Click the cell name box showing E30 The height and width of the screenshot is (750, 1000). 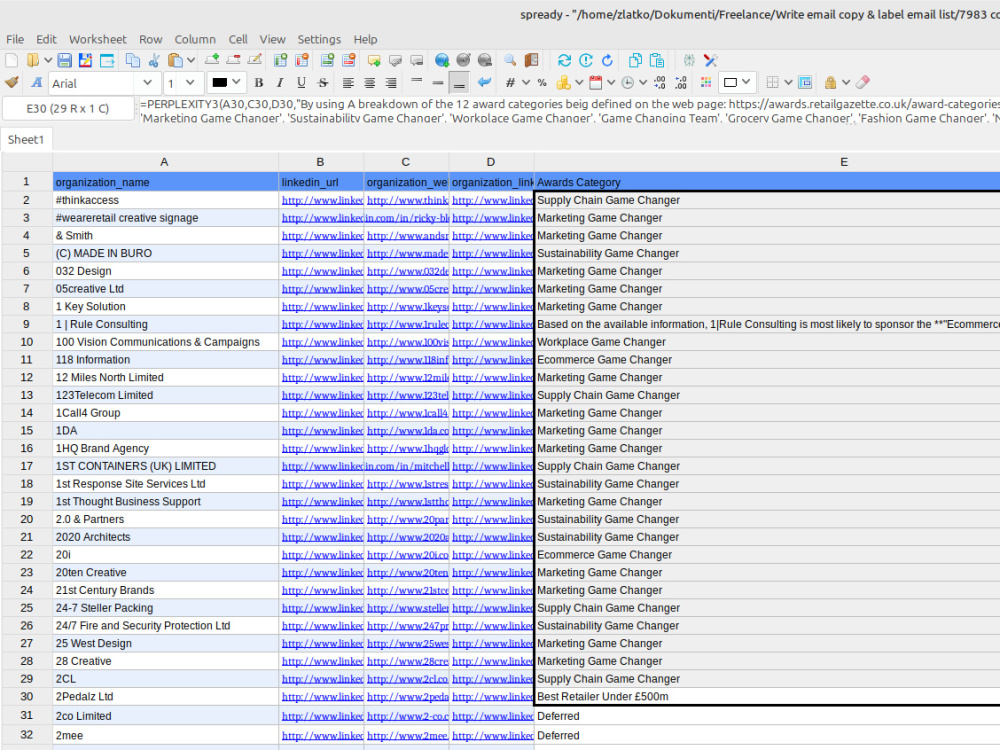(x=68, y=107)
